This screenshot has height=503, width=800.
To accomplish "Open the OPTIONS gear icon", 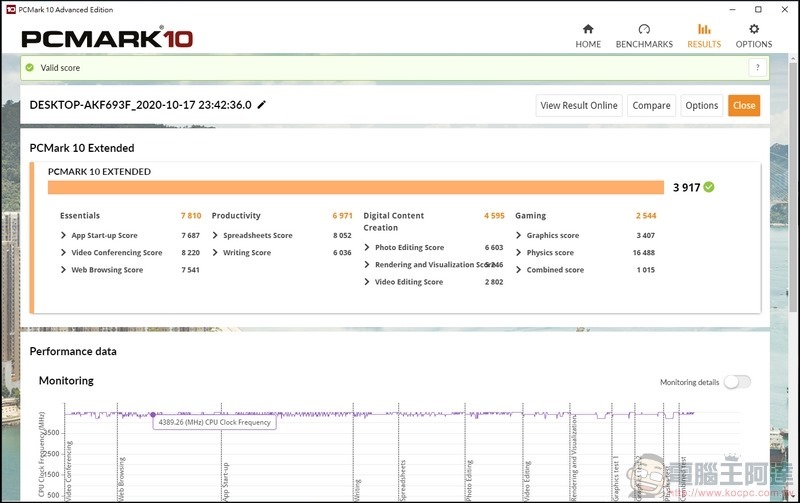I will tap(754, 30).
